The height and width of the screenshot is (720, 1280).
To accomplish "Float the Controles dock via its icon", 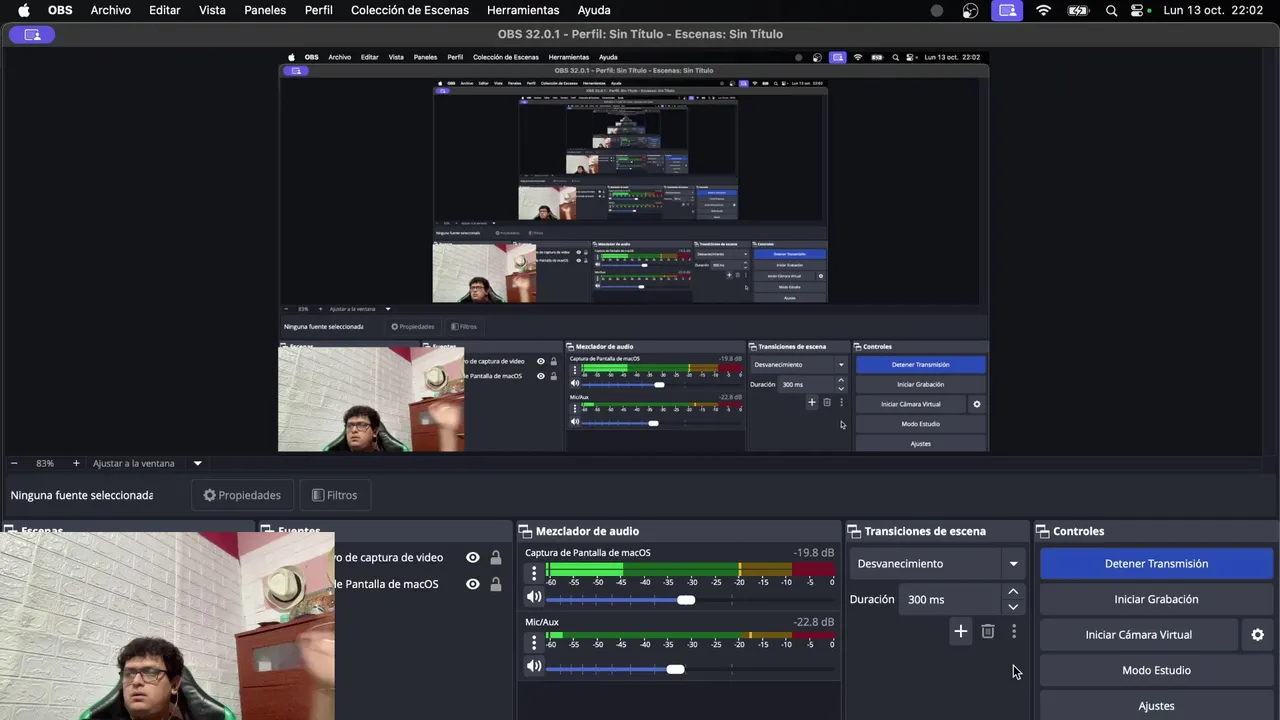I will click(x=1042, y=531).
